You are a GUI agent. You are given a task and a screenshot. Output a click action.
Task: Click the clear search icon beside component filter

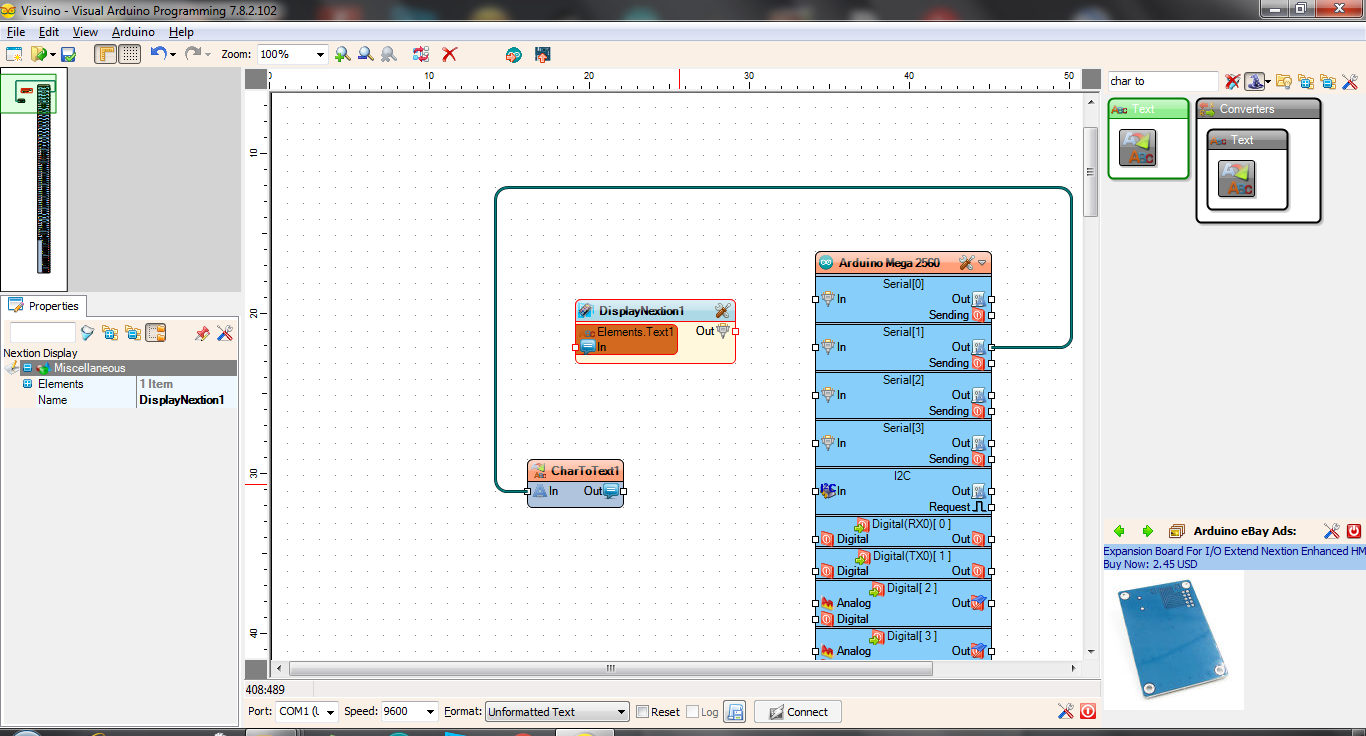pos(1232,82)
